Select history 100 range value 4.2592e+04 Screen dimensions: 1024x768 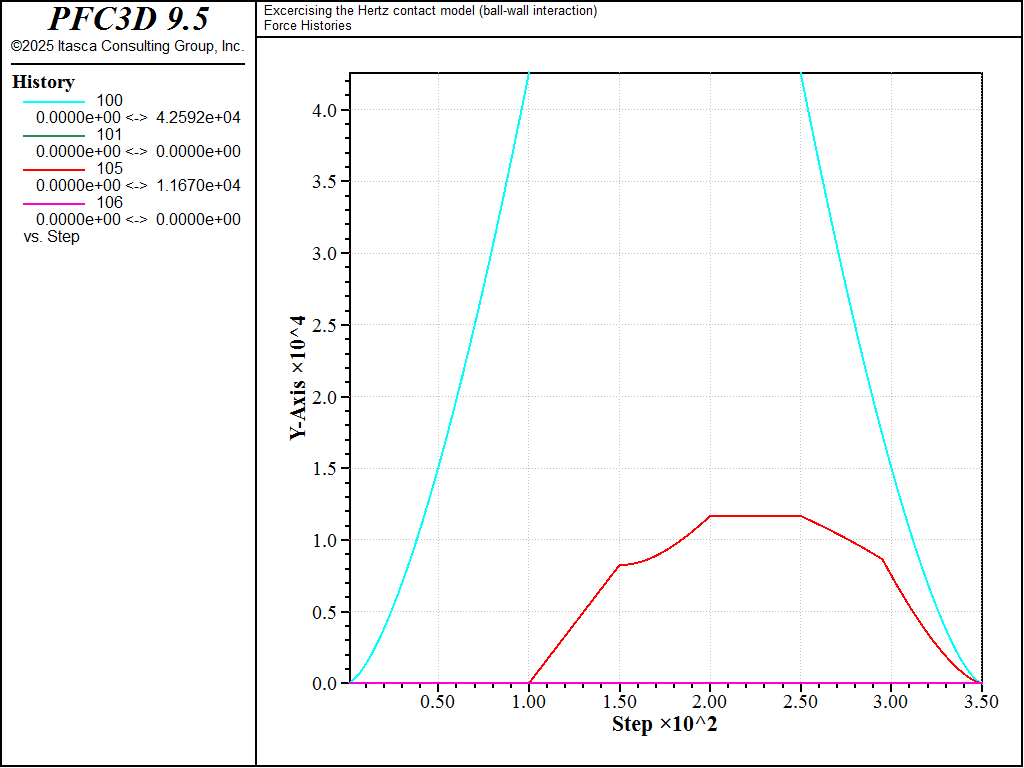pos(199,118)
